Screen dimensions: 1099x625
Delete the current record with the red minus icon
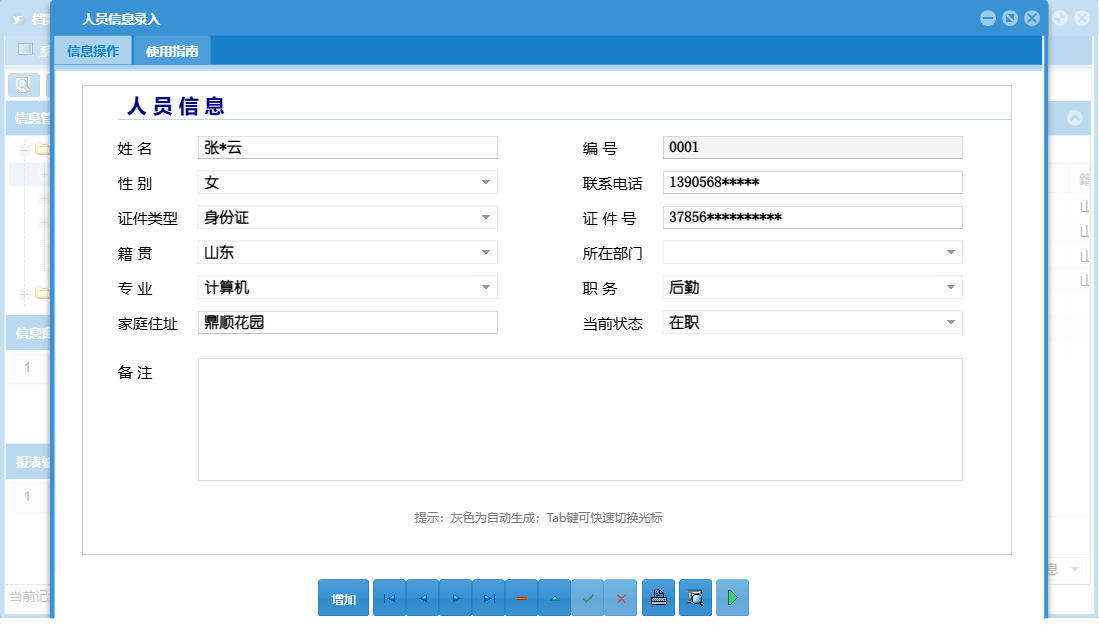tap(521, 597)
